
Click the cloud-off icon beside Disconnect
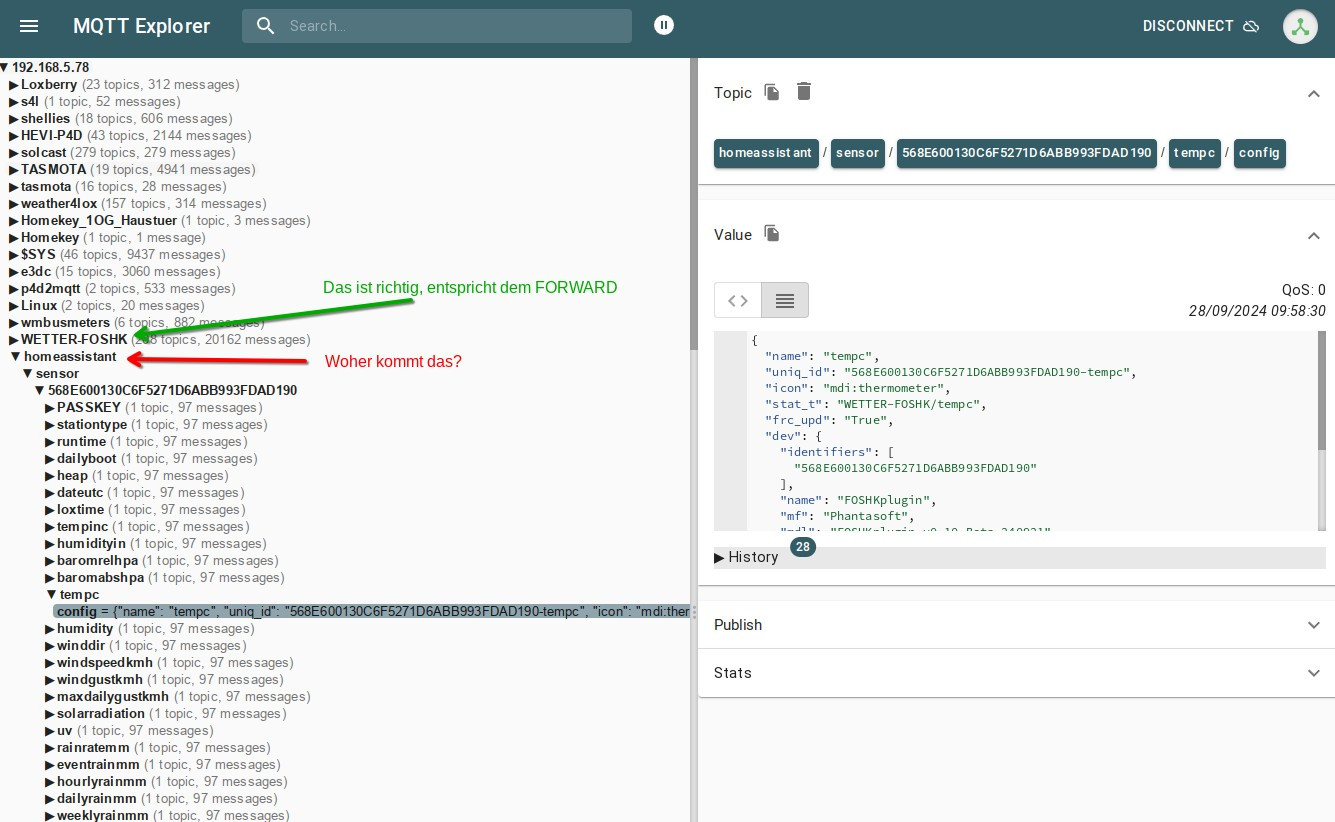click(1251, 27)
